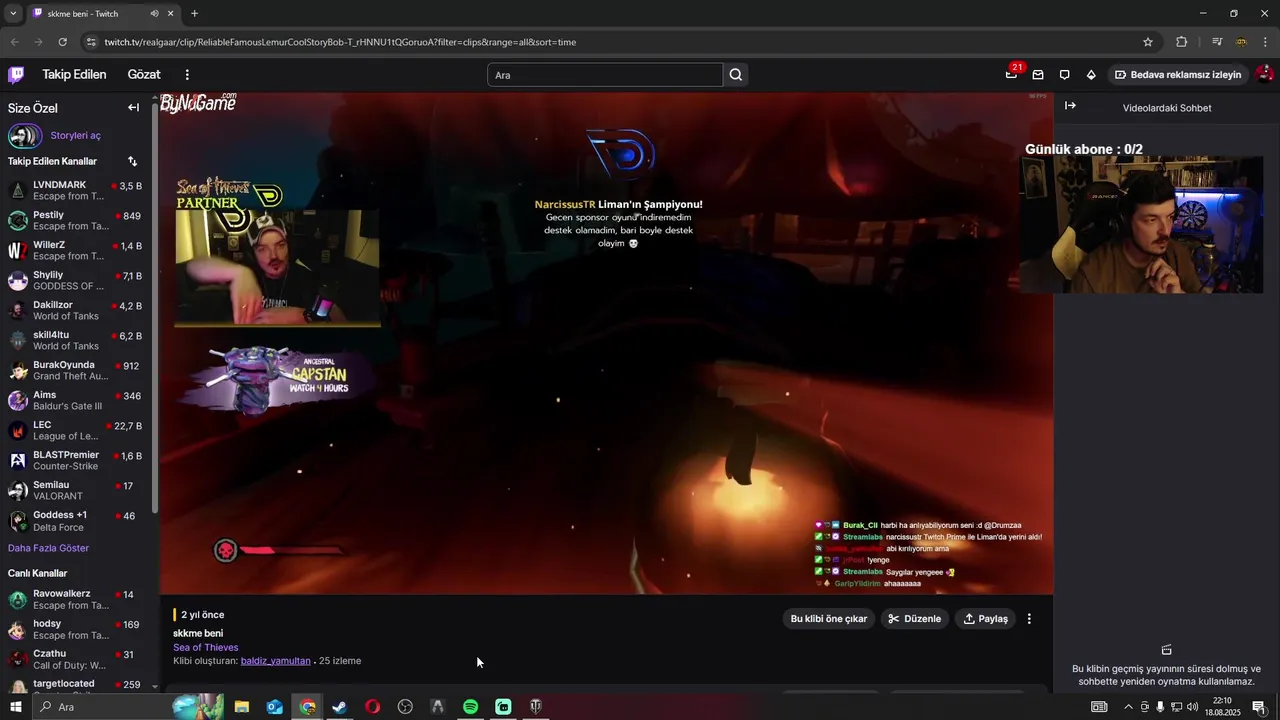Open Spotify from the taskbar
This screenshot has height=720, width=1280.
tap(470, 707)
